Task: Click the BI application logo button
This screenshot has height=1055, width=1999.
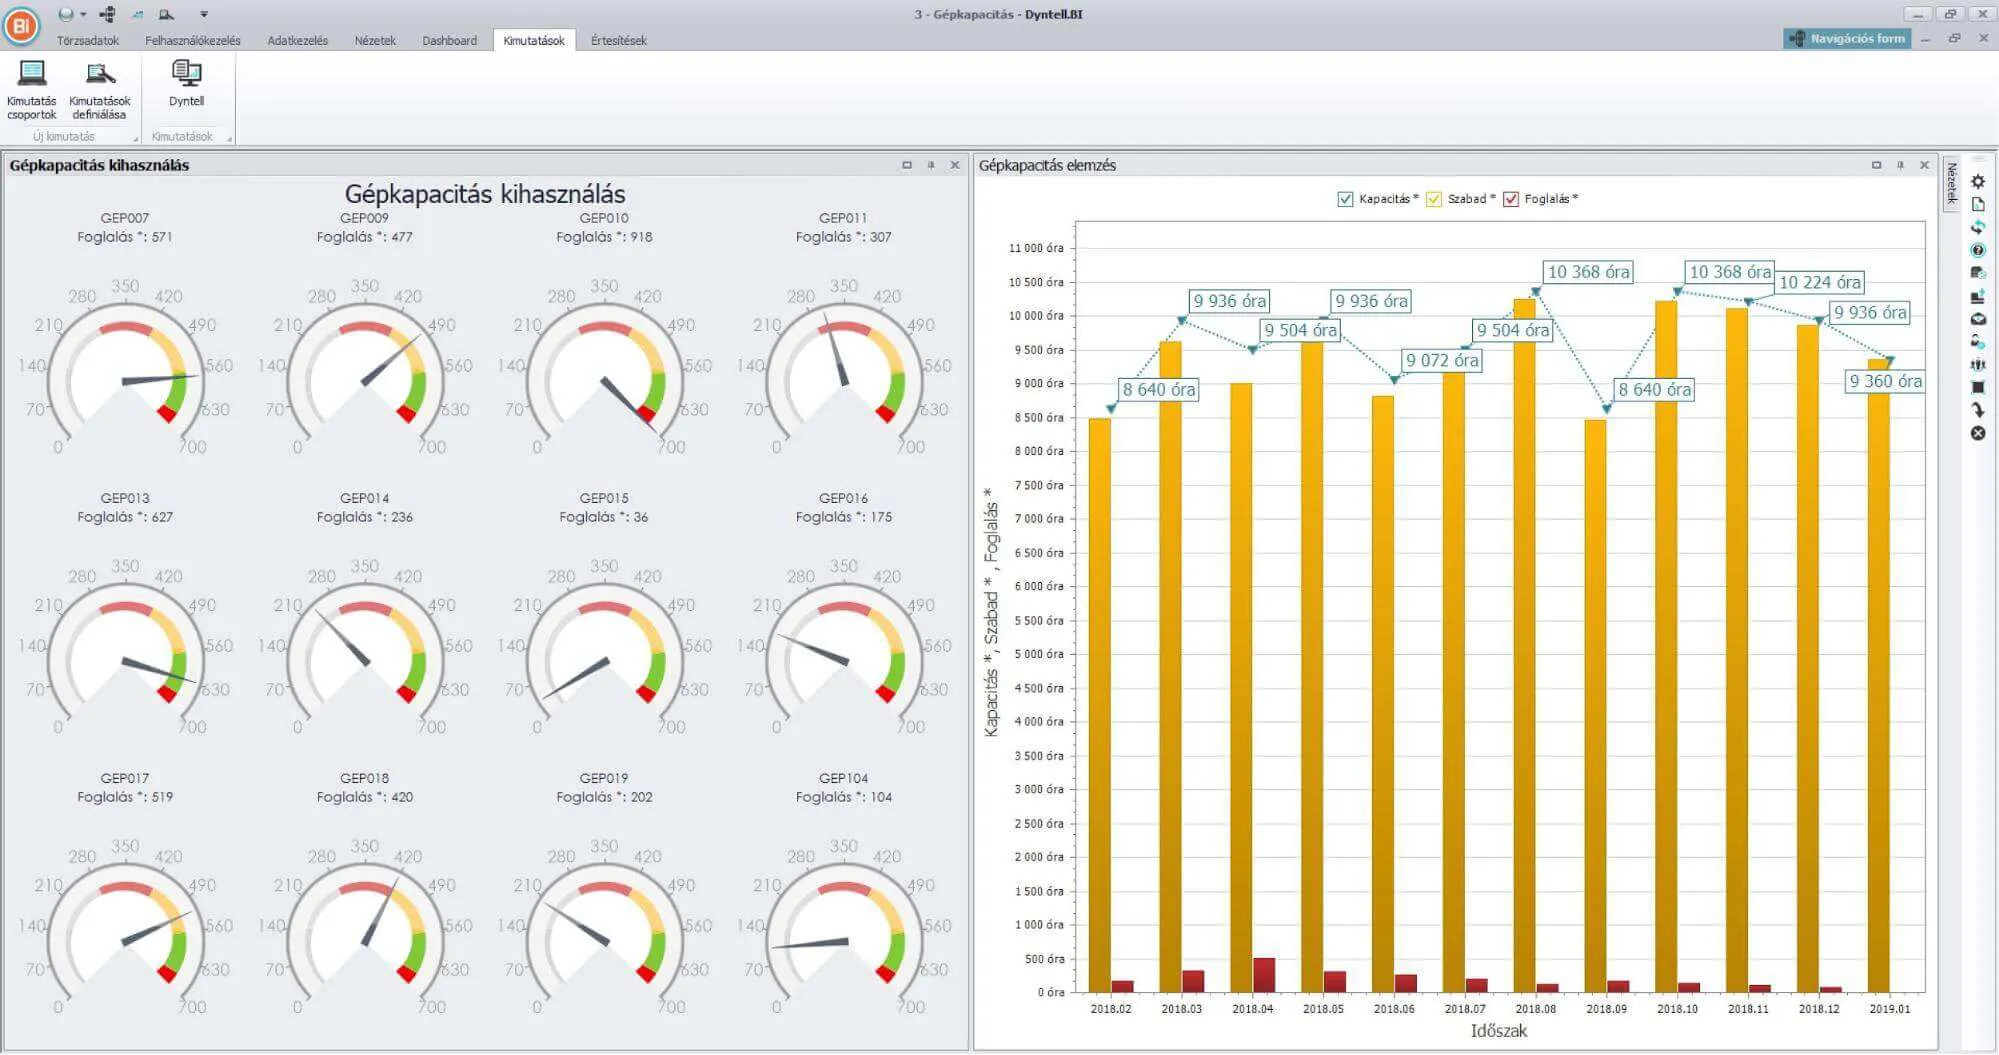Action: pyautogui.click(x=21, y=26)
